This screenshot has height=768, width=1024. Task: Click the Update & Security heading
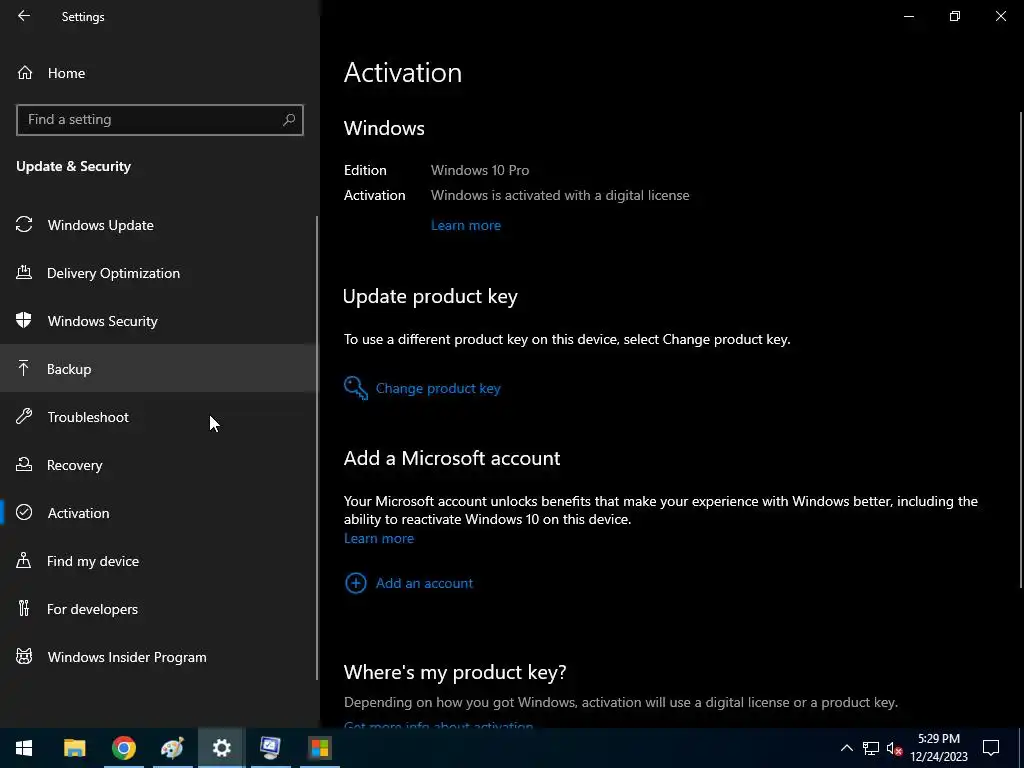pyautogui.click(x=74, y=167)
